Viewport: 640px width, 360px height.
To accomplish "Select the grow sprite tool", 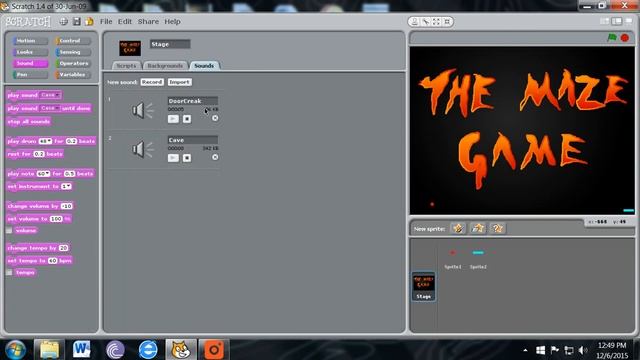I will (436, 22).
